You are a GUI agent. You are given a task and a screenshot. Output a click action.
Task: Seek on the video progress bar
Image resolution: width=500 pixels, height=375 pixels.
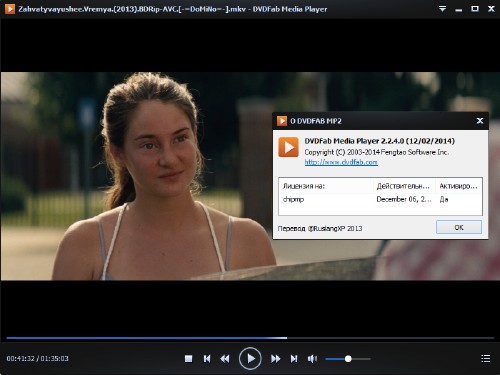coord(250,338)
